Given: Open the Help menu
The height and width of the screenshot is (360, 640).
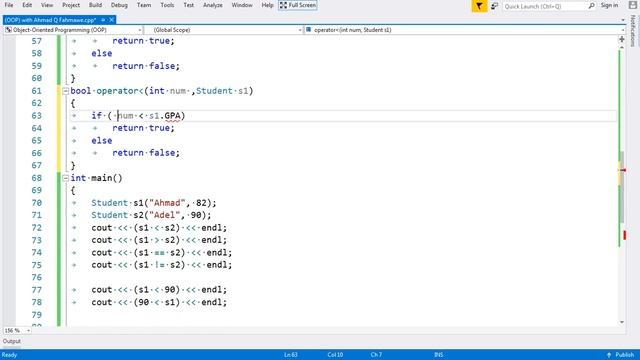Looking at the screenshot, I should [267, 5].
